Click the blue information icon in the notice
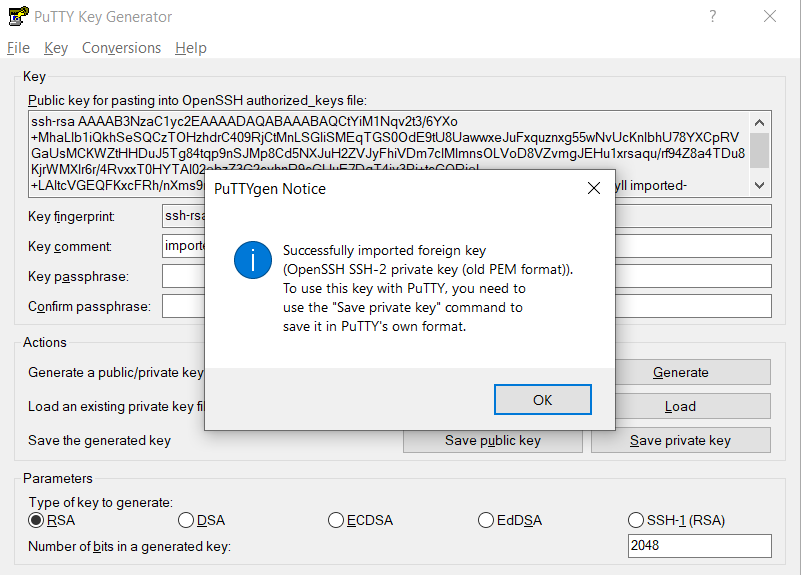801x575 pixels. [253, 260]
